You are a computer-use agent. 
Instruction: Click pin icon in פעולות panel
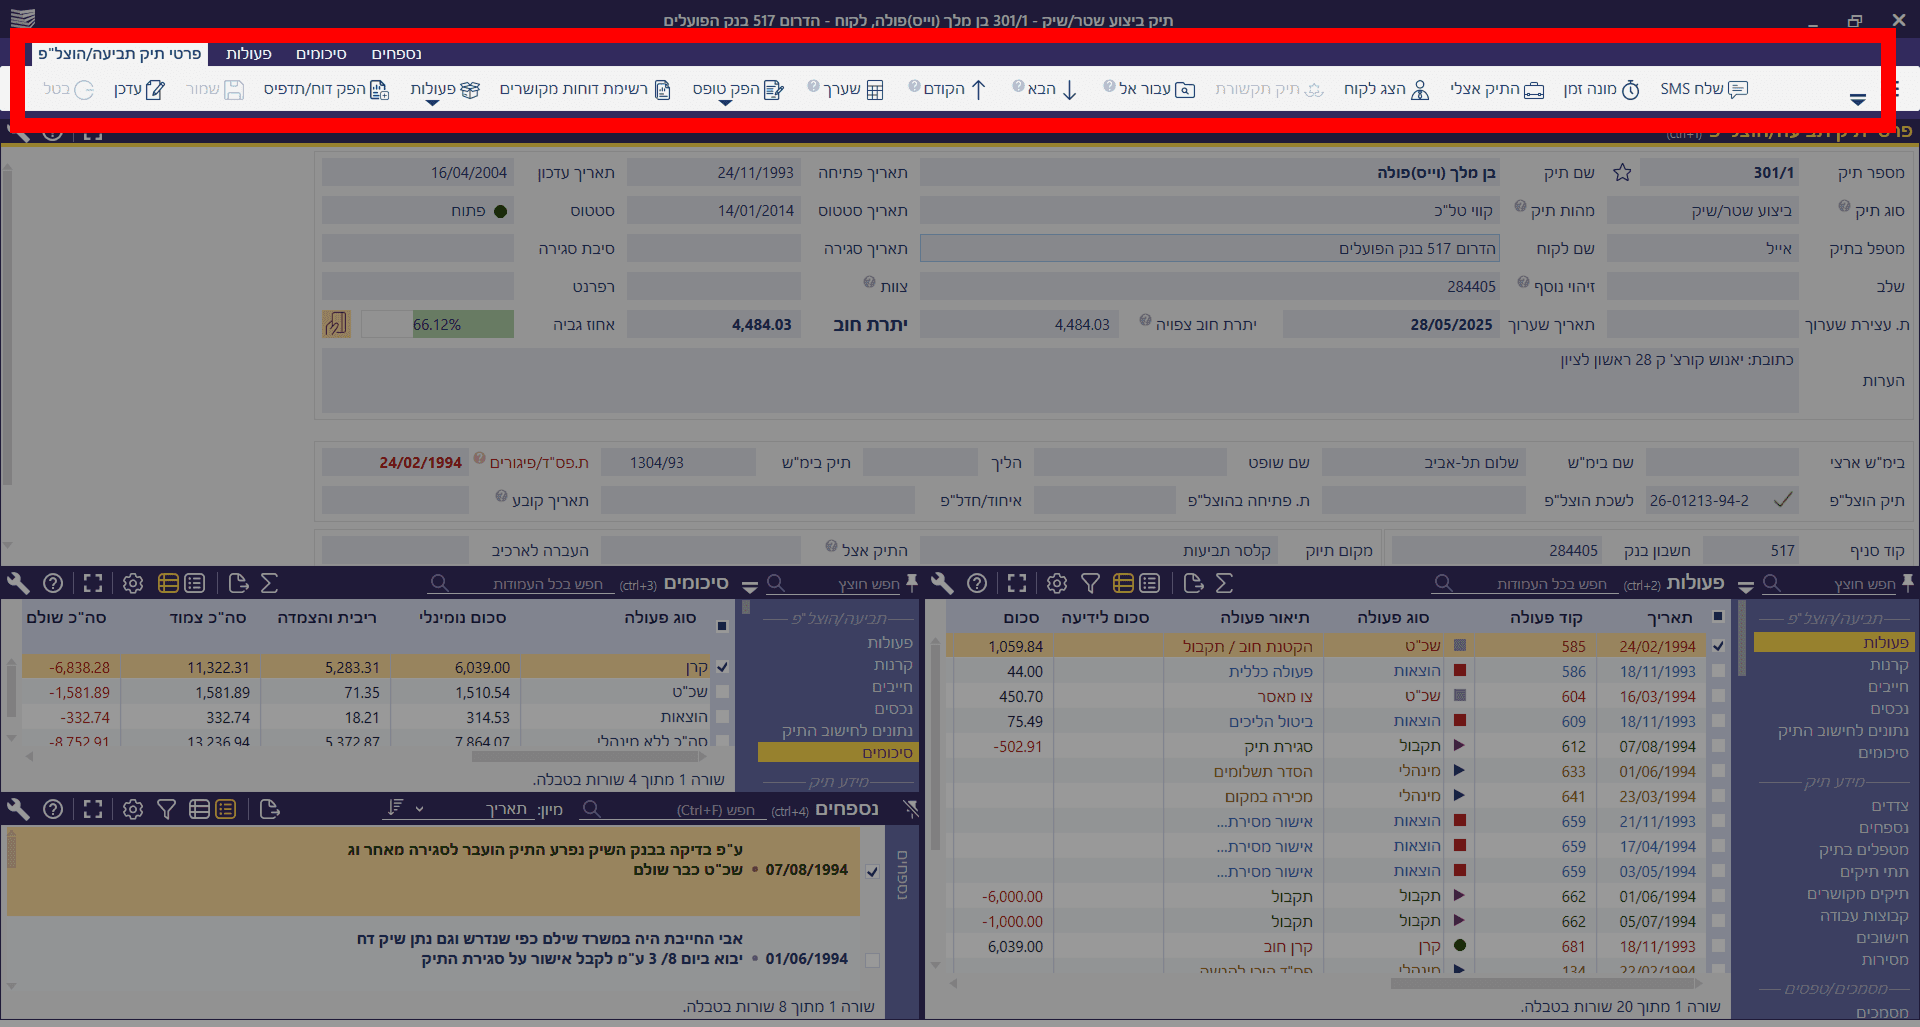click(1908, 582)
